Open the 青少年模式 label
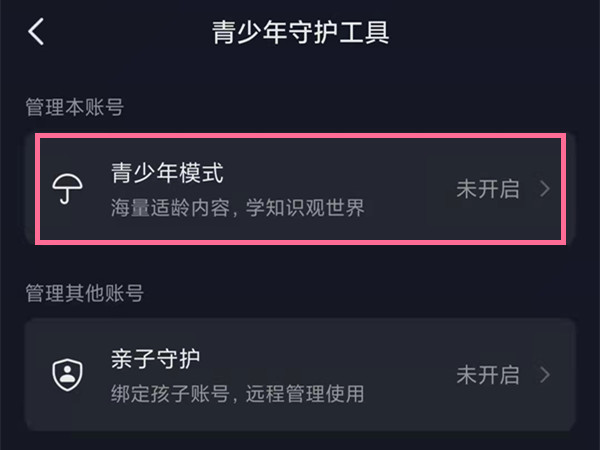 (x=166, y=174)
